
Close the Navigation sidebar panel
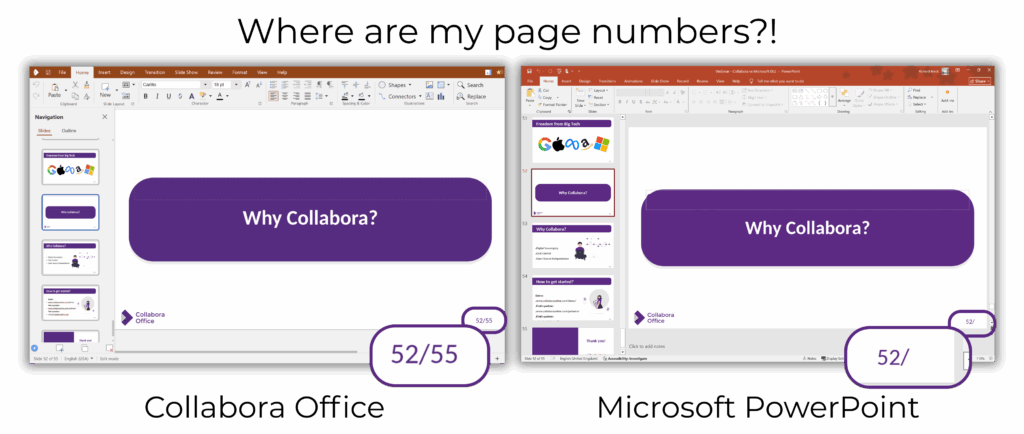[105, 117]
